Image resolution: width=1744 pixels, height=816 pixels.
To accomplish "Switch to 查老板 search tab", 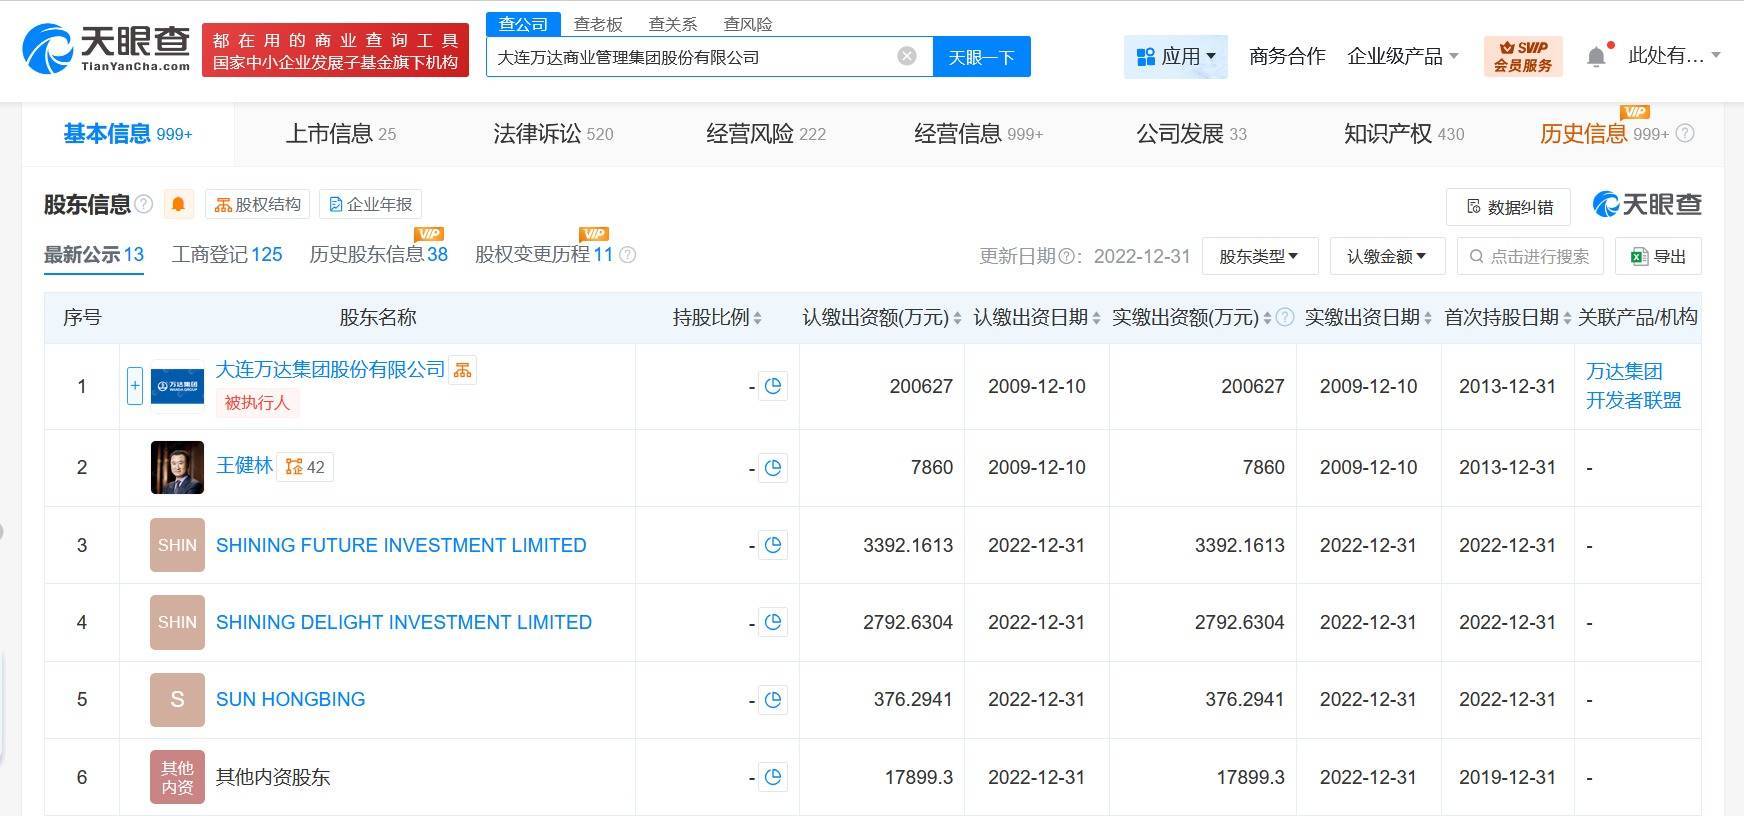I will (598, 24).
